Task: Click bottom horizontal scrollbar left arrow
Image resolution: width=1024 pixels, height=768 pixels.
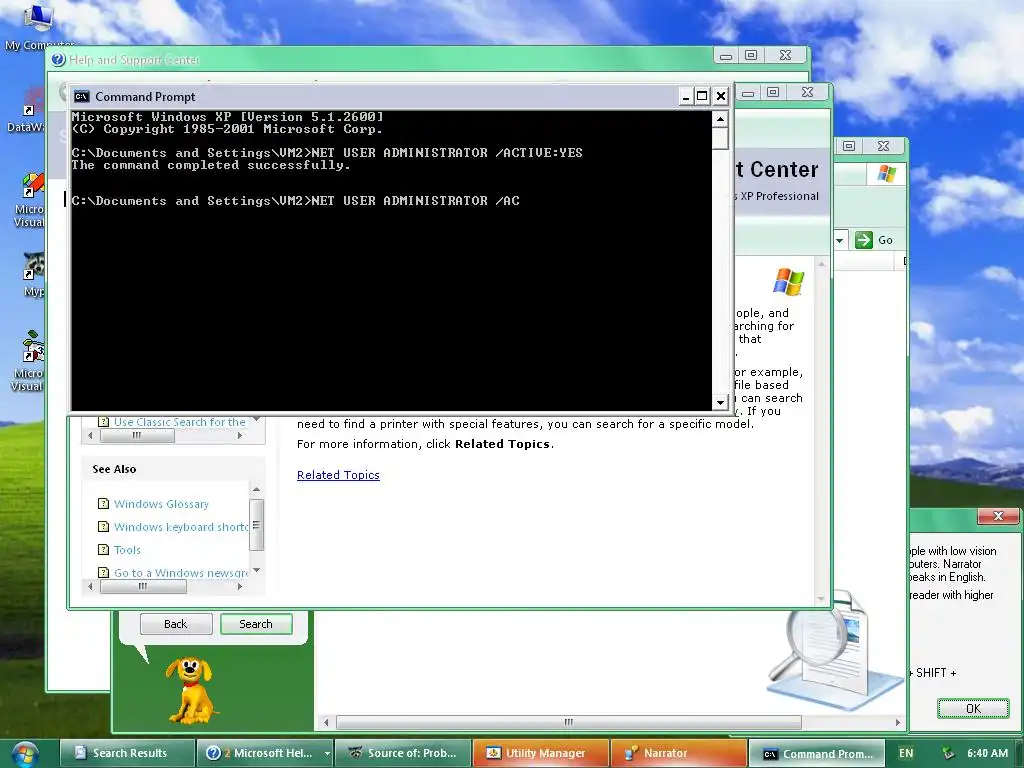Action: 326,722
